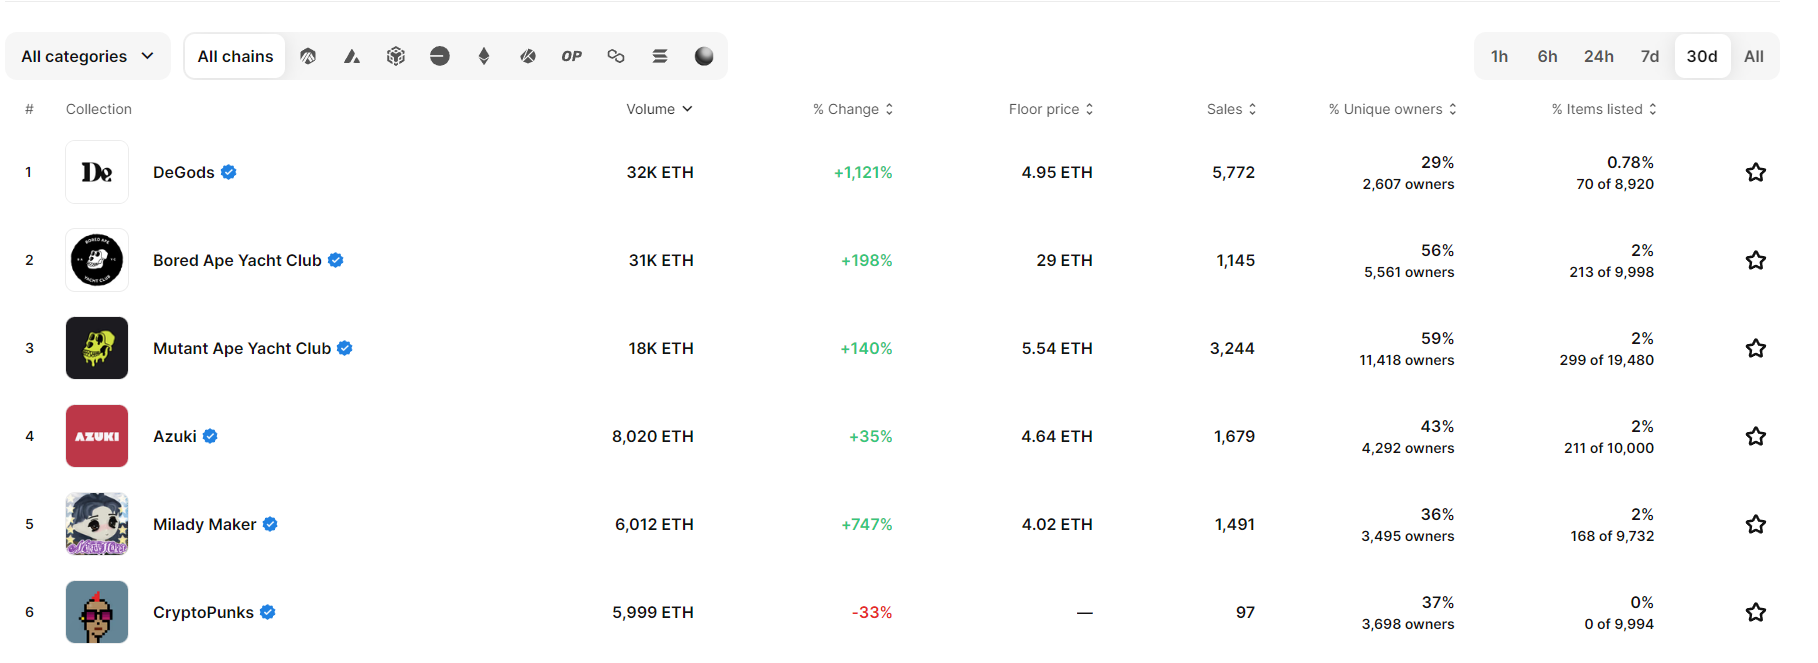
Task: Open DeGods collection link
Action: 184,172
